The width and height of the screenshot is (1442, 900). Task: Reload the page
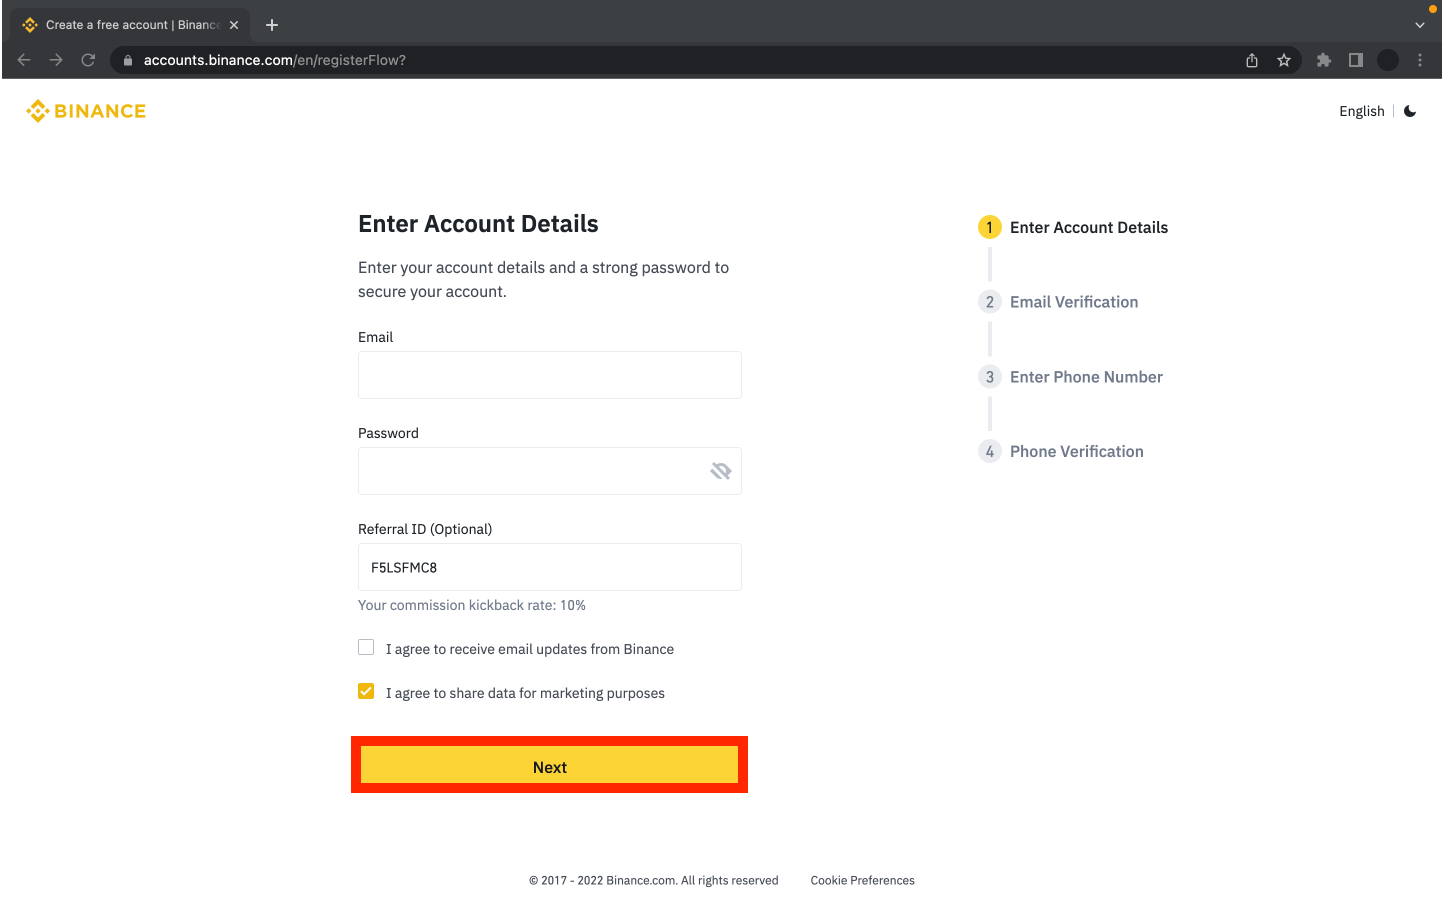[x=88, y=60]
